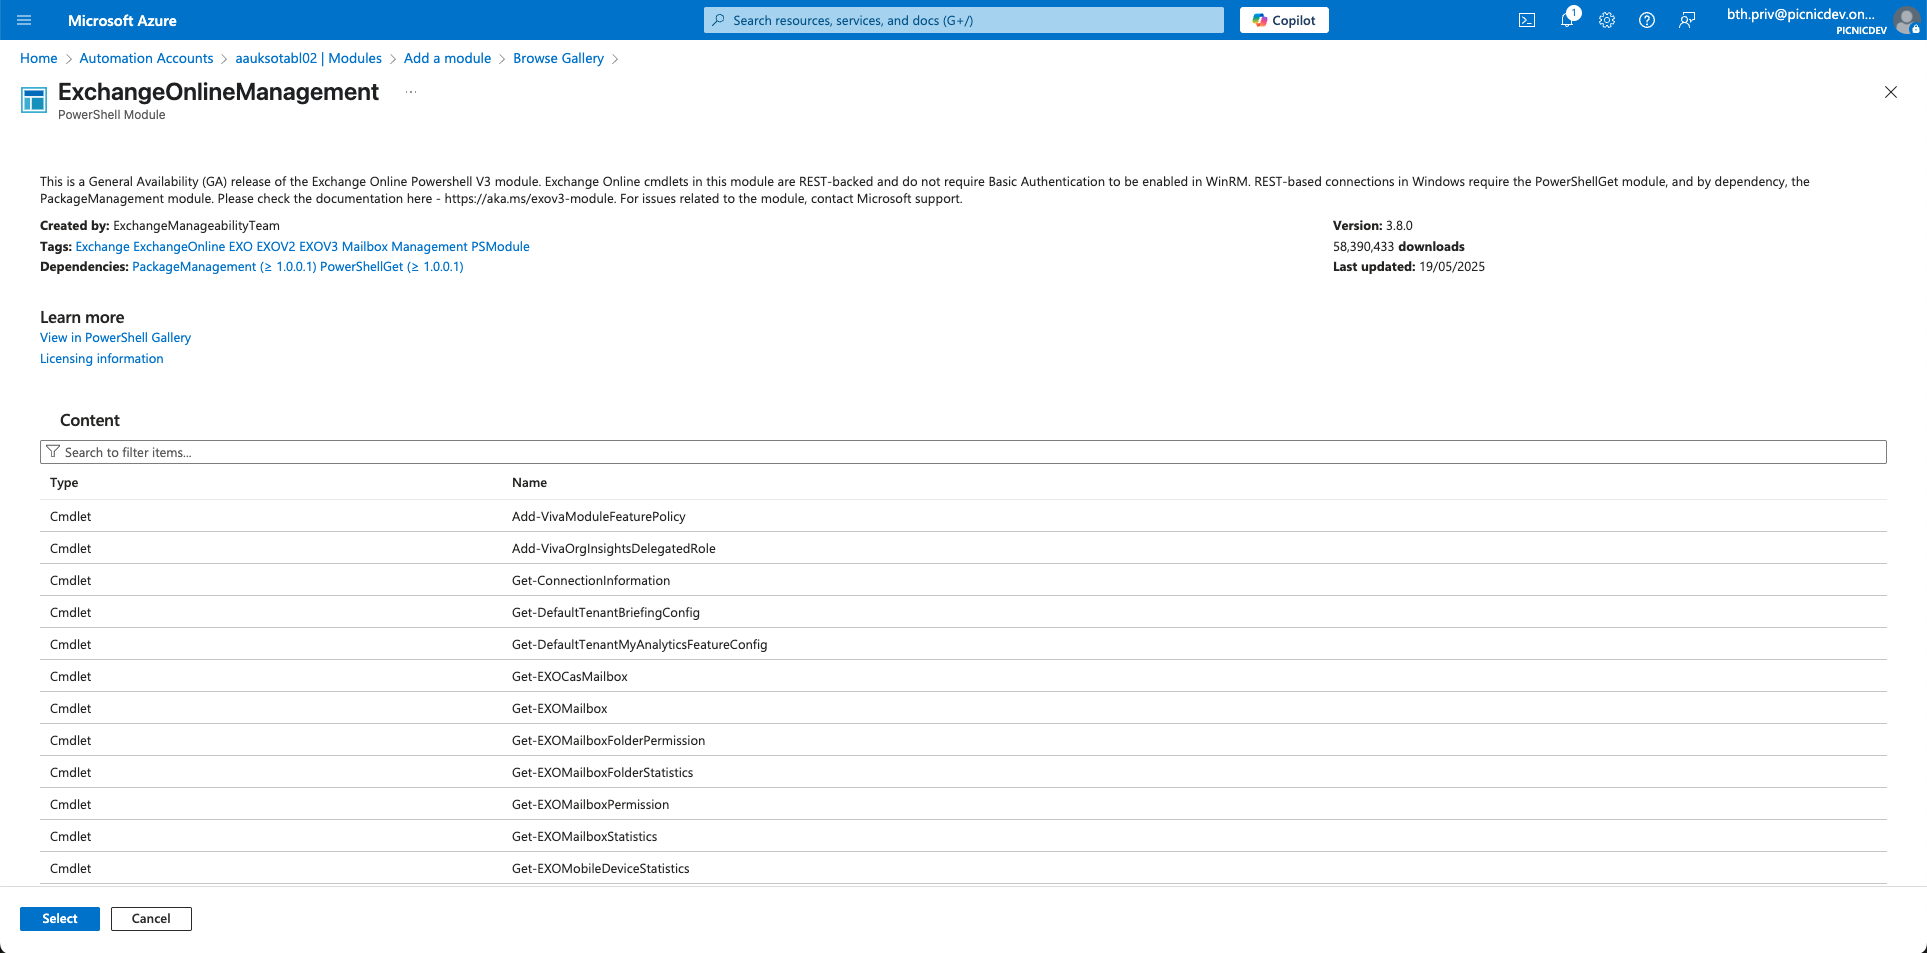
Task: Click the Exchange tag link
Action: coord(102,246)
